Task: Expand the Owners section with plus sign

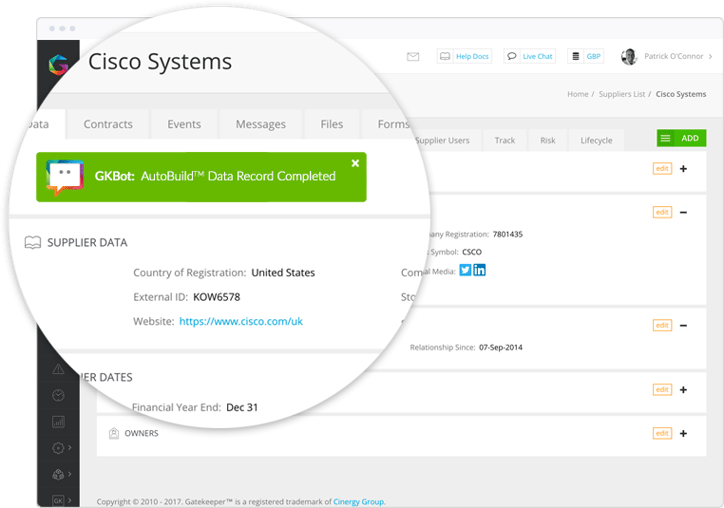Action: 683,433
